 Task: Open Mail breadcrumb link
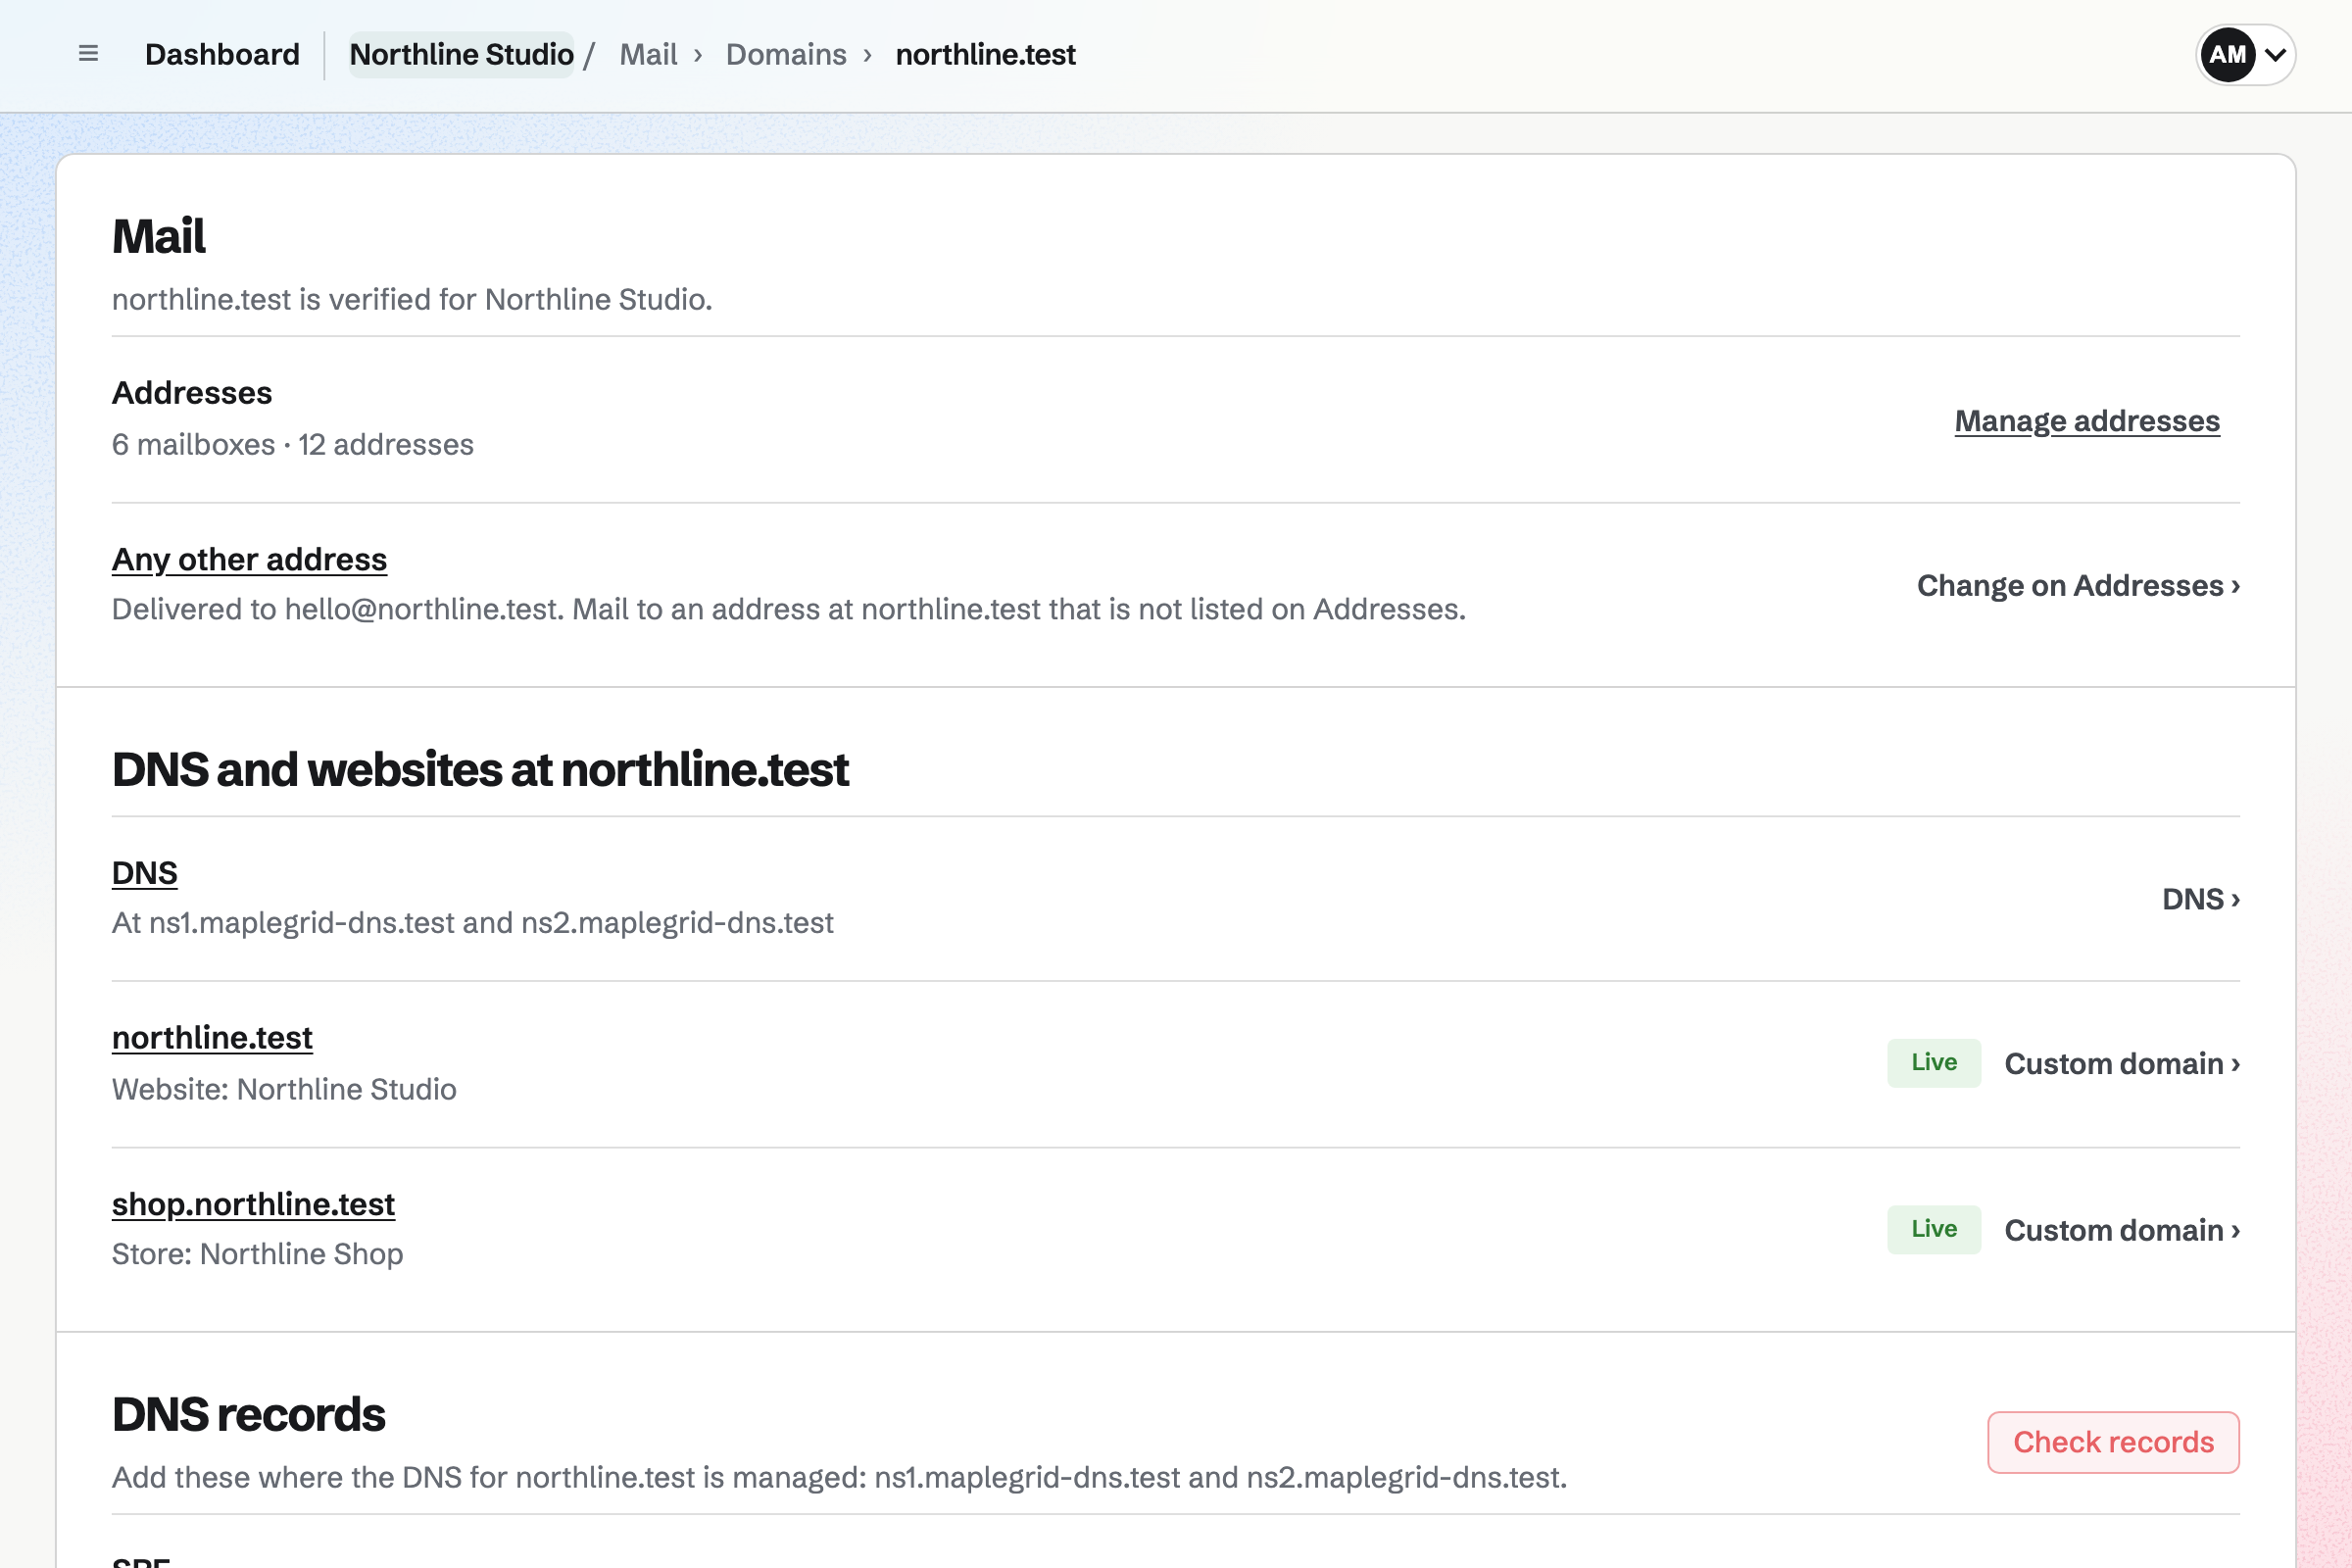[648, 54]
